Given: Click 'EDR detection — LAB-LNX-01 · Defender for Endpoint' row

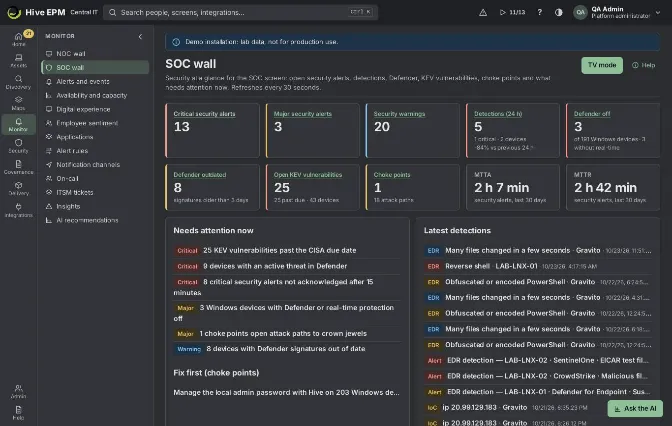Looking at the screenshot, I should [x=538, y=392].
